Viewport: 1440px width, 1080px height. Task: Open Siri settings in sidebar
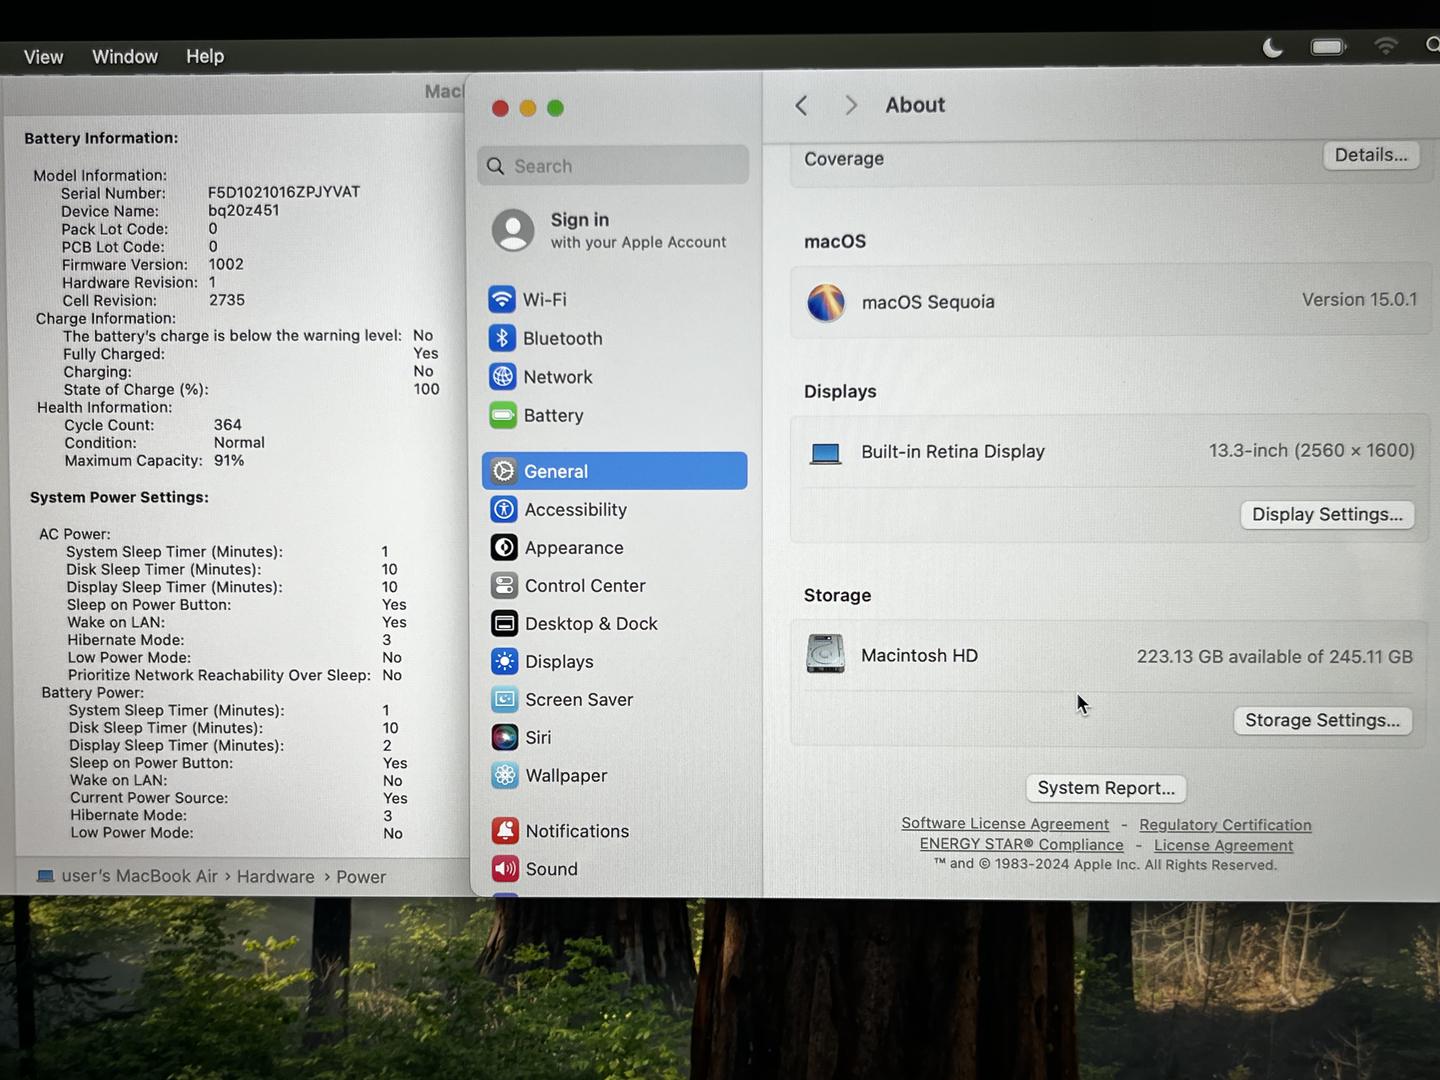537,738
